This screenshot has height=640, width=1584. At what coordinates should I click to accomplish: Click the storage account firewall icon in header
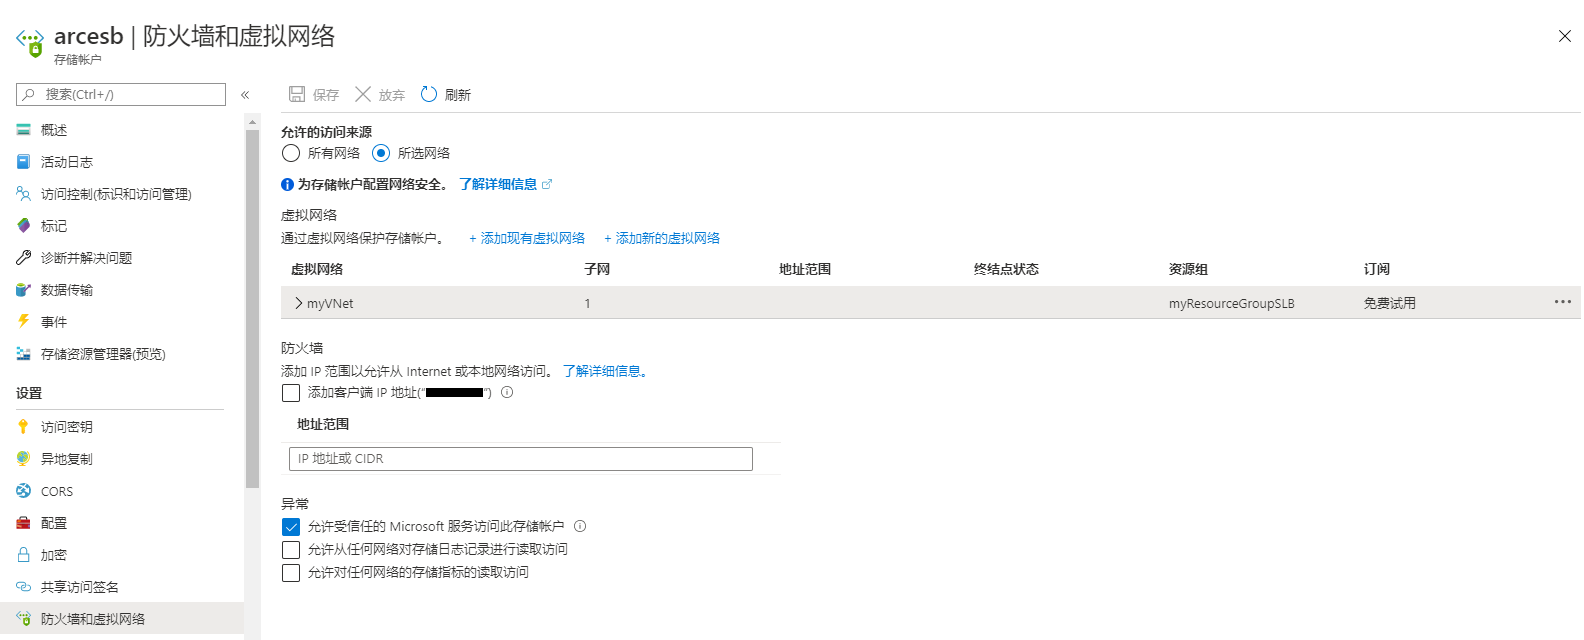(30, 42)
